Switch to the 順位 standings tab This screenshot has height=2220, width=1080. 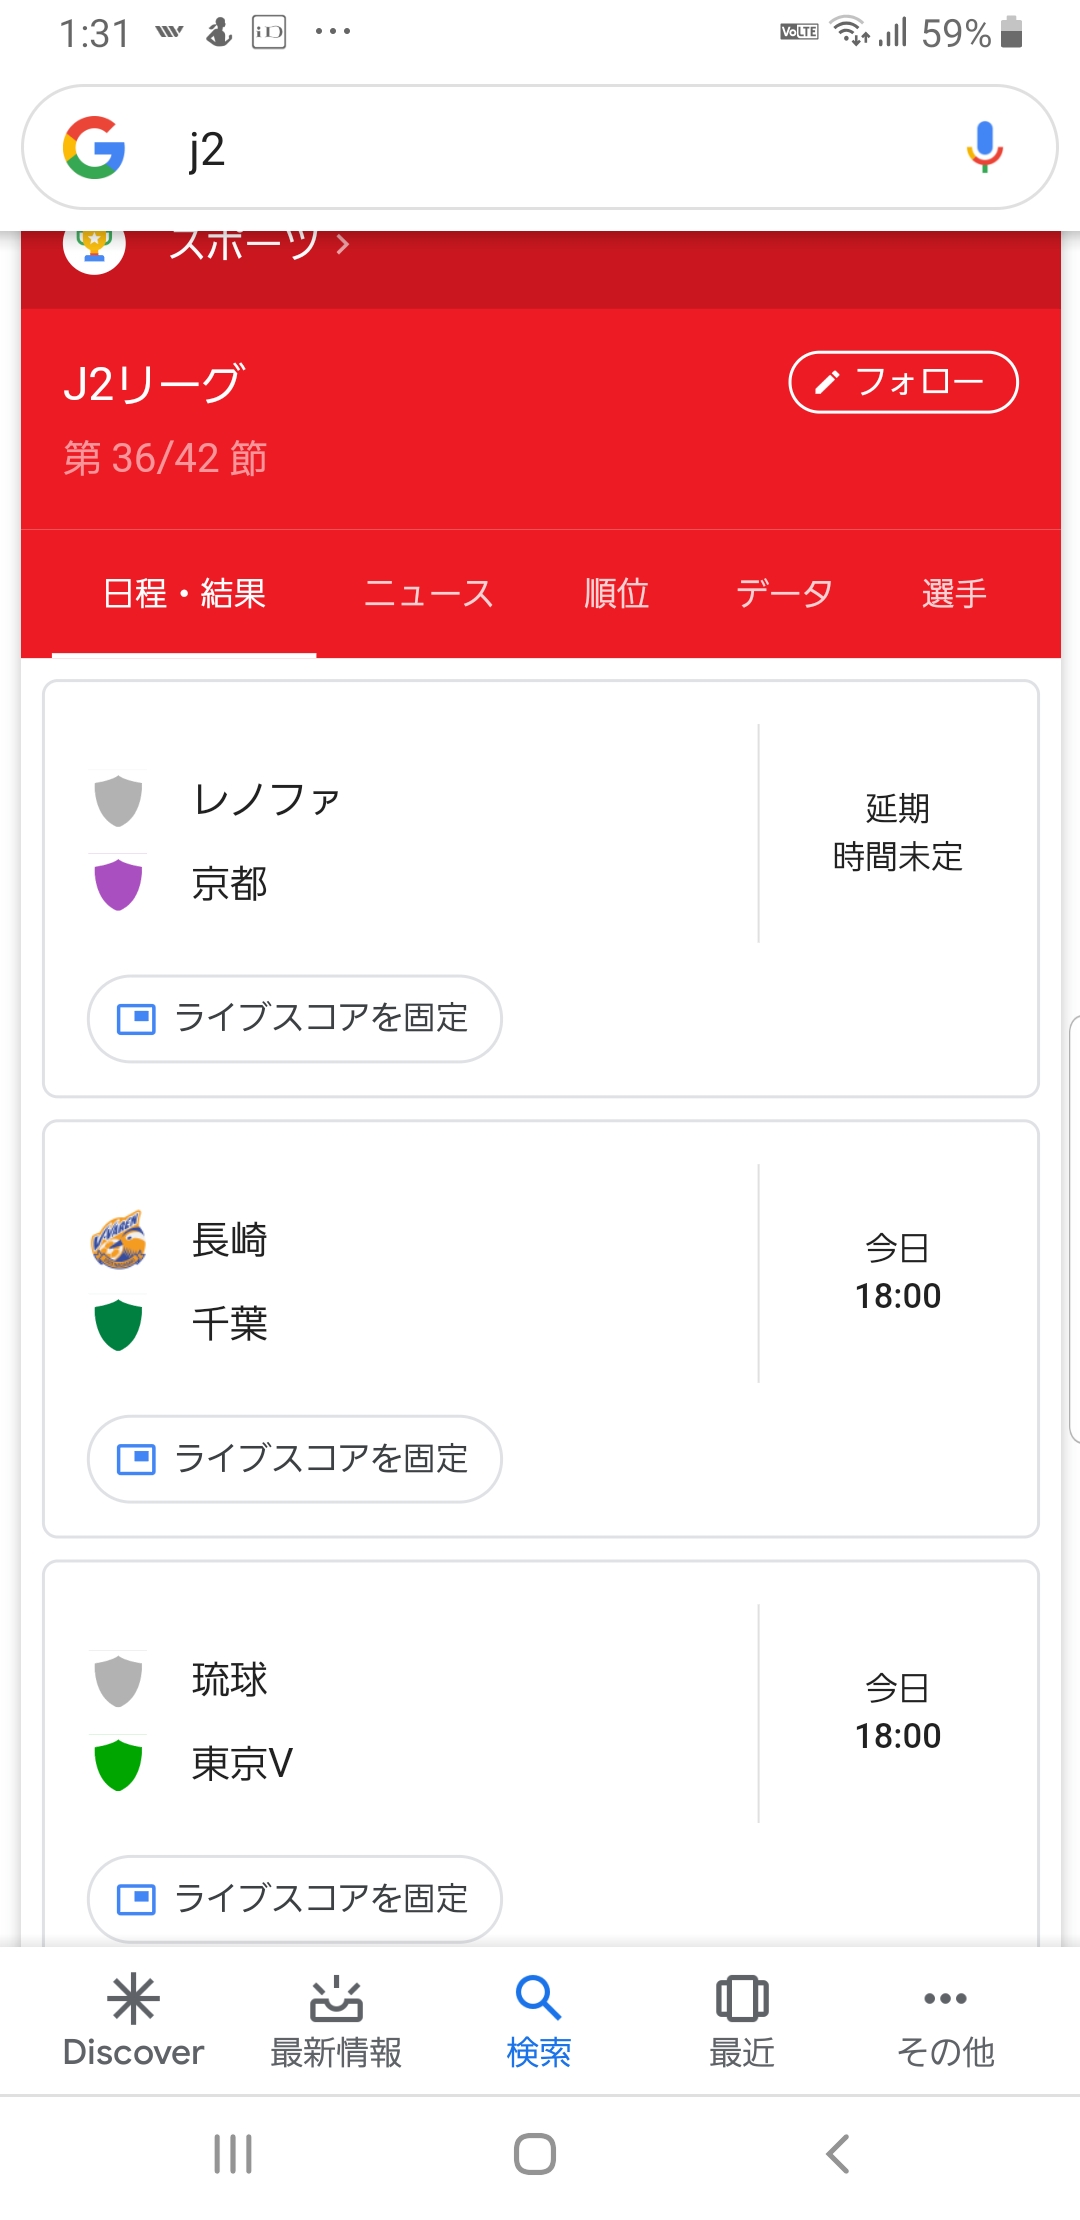[616, 594]
